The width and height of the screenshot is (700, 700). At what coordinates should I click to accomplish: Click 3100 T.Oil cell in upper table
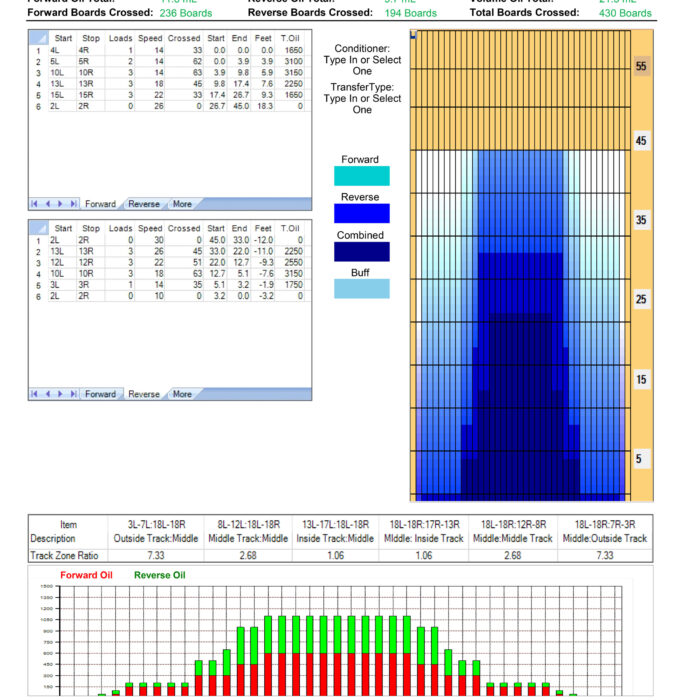click(290, 62)
